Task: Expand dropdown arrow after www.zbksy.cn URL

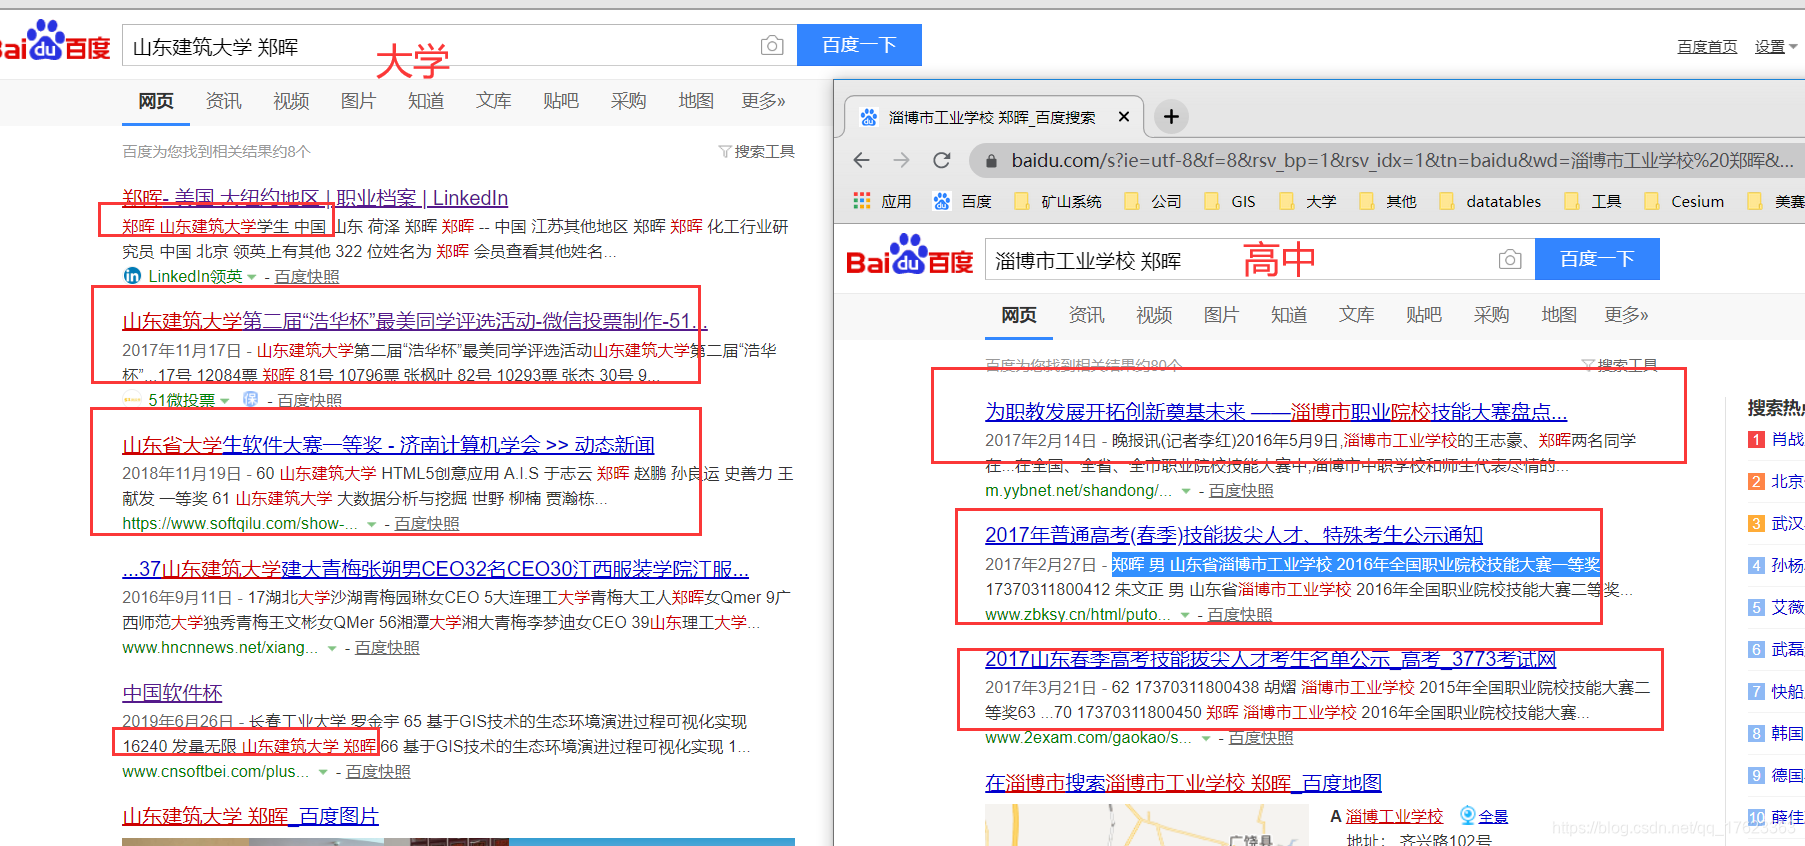Action: [1185, 615]
